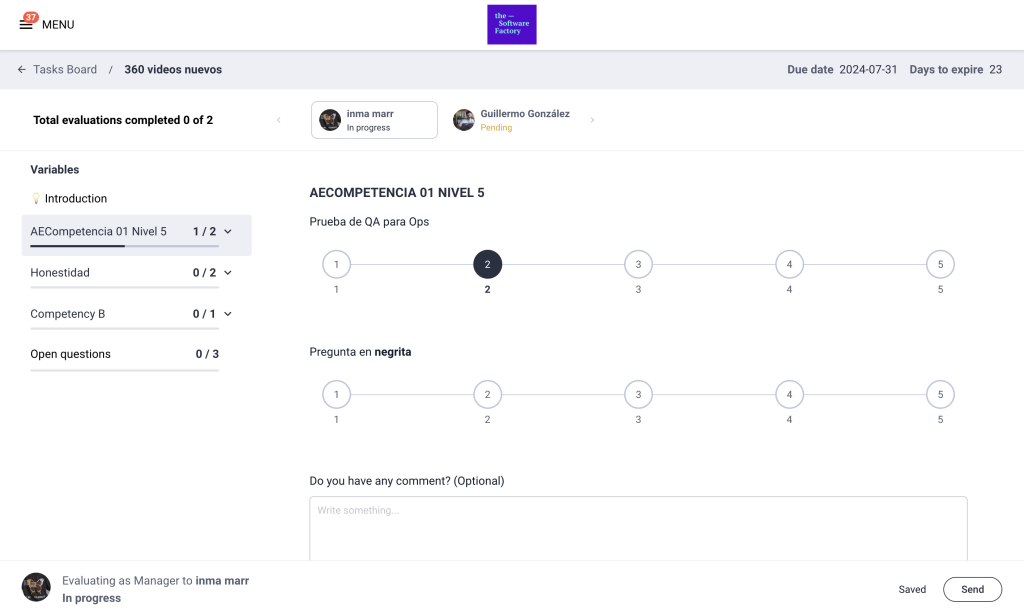Select rating 3 for Pregunta en negrita

point(638,395)
